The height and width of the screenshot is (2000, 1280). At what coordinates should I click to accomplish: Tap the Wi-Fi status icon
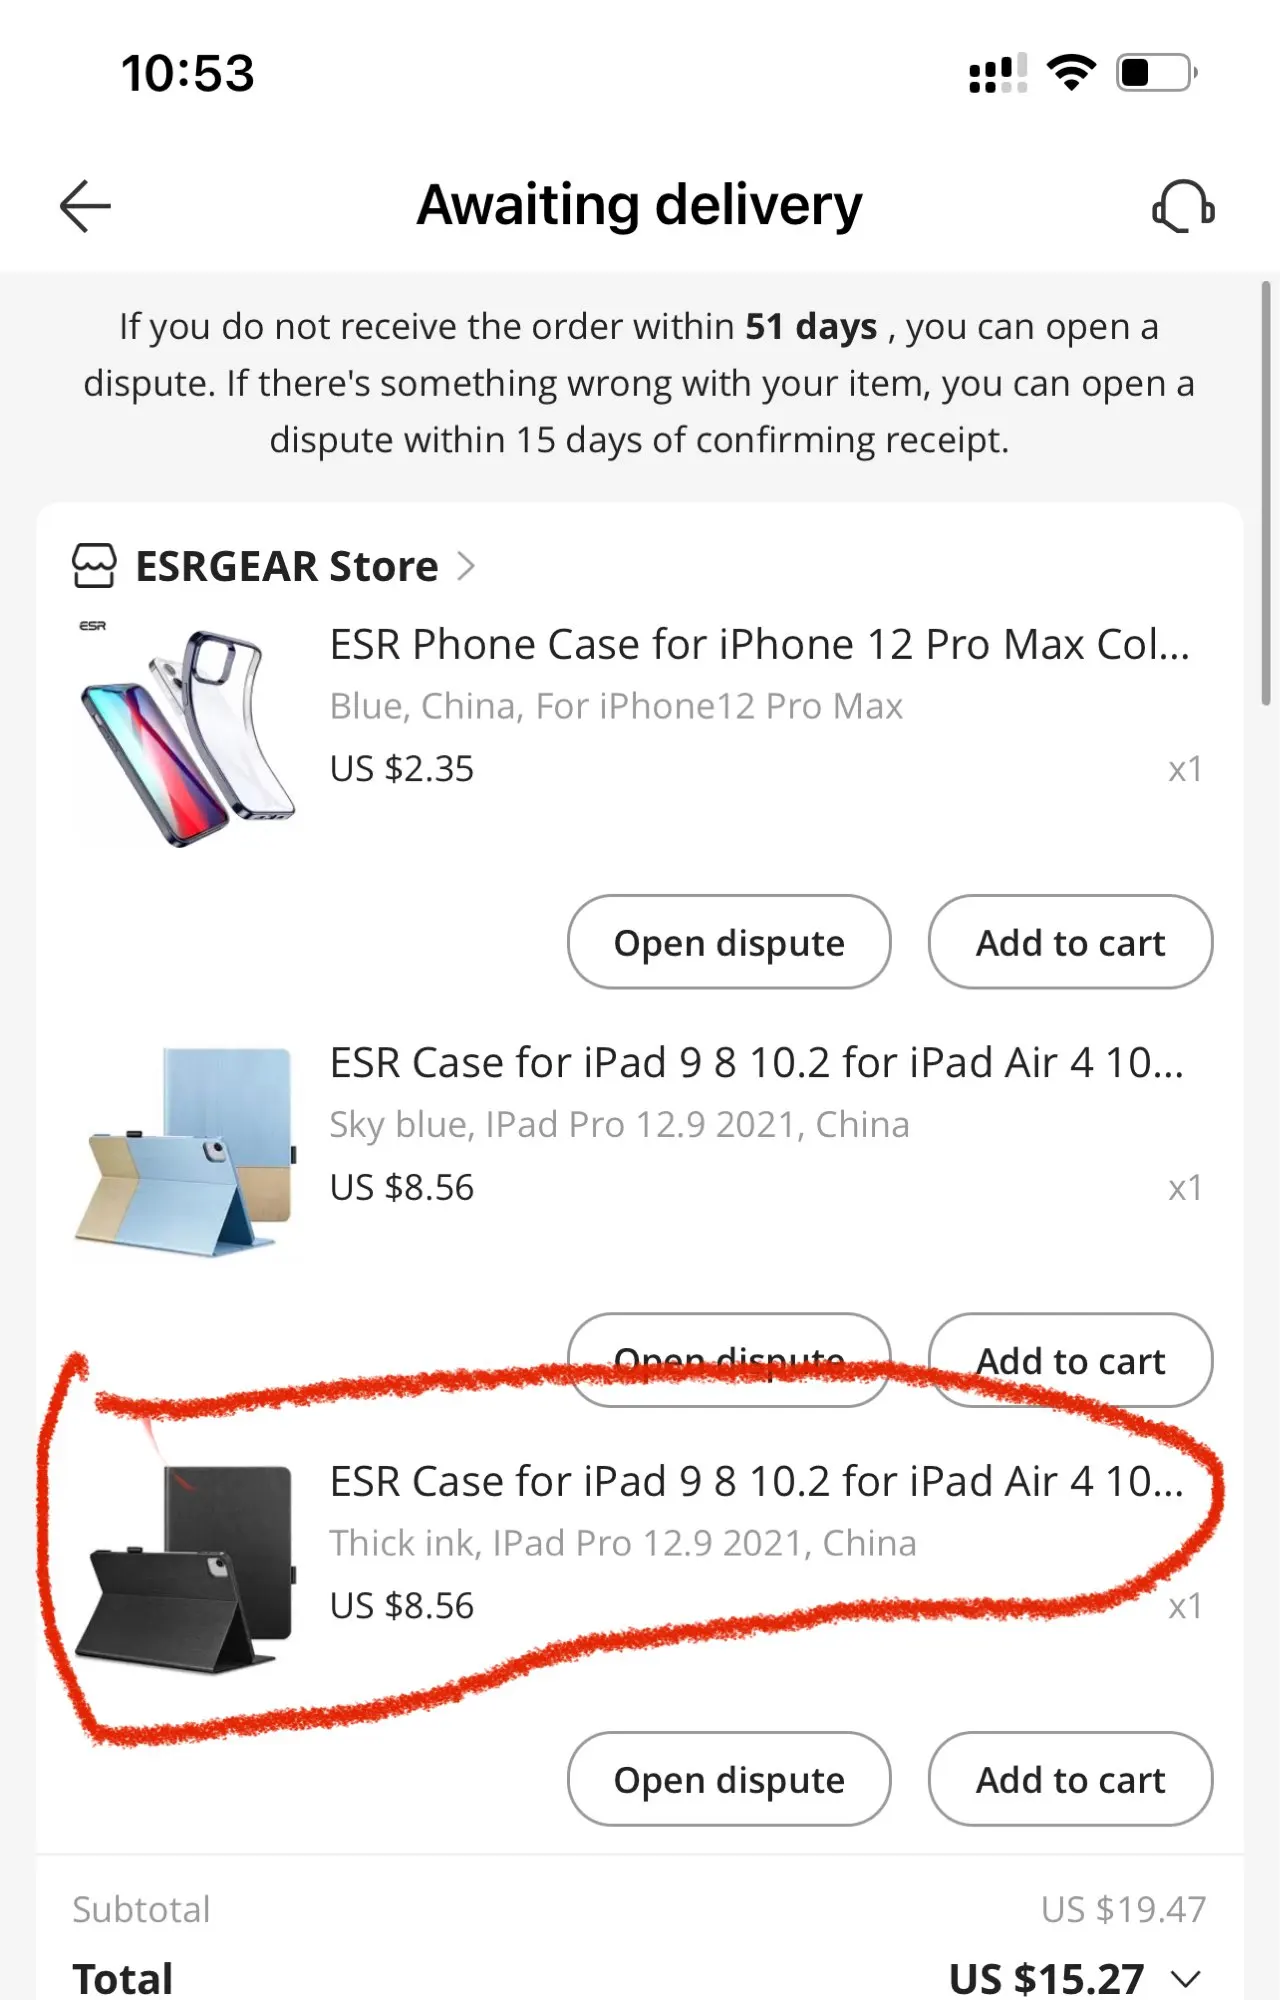tap(1071, 73)
